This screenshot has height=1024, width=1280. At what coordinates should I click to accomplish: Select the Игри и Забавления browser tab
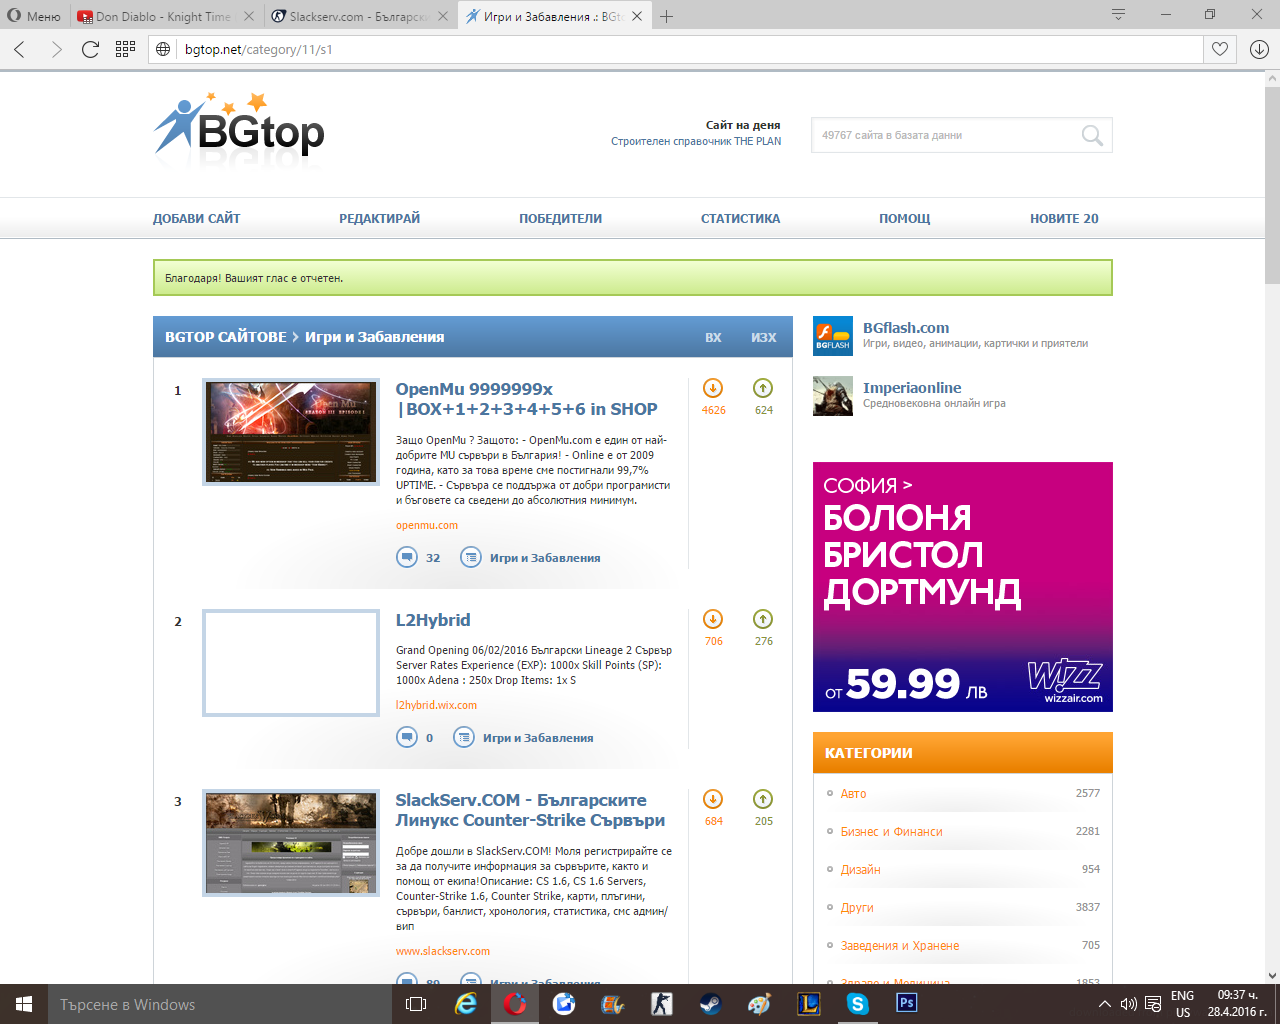555,16
